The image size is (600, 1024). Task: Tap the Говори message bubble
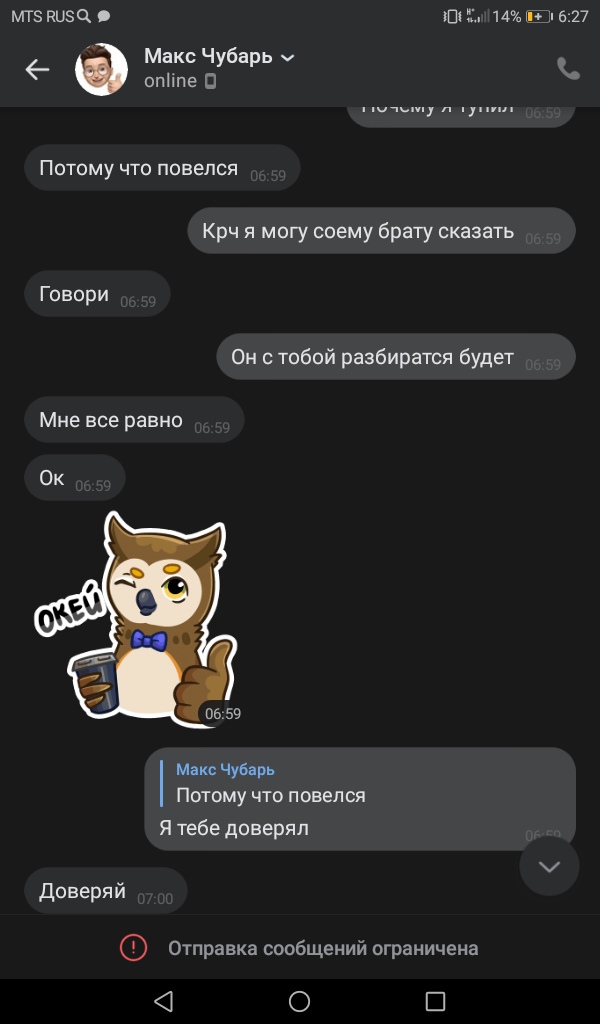pyautogui.click(x=97, y=294)
